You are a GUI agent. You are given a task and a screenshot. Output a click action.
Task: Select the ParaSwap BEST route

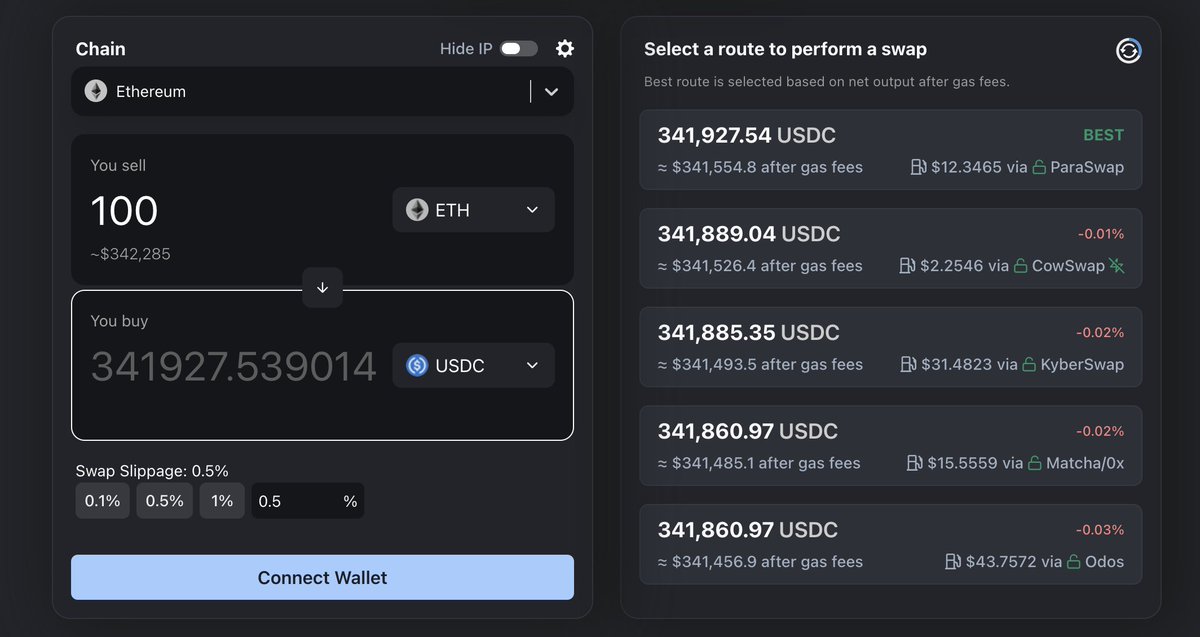click(x=890, y=150)
